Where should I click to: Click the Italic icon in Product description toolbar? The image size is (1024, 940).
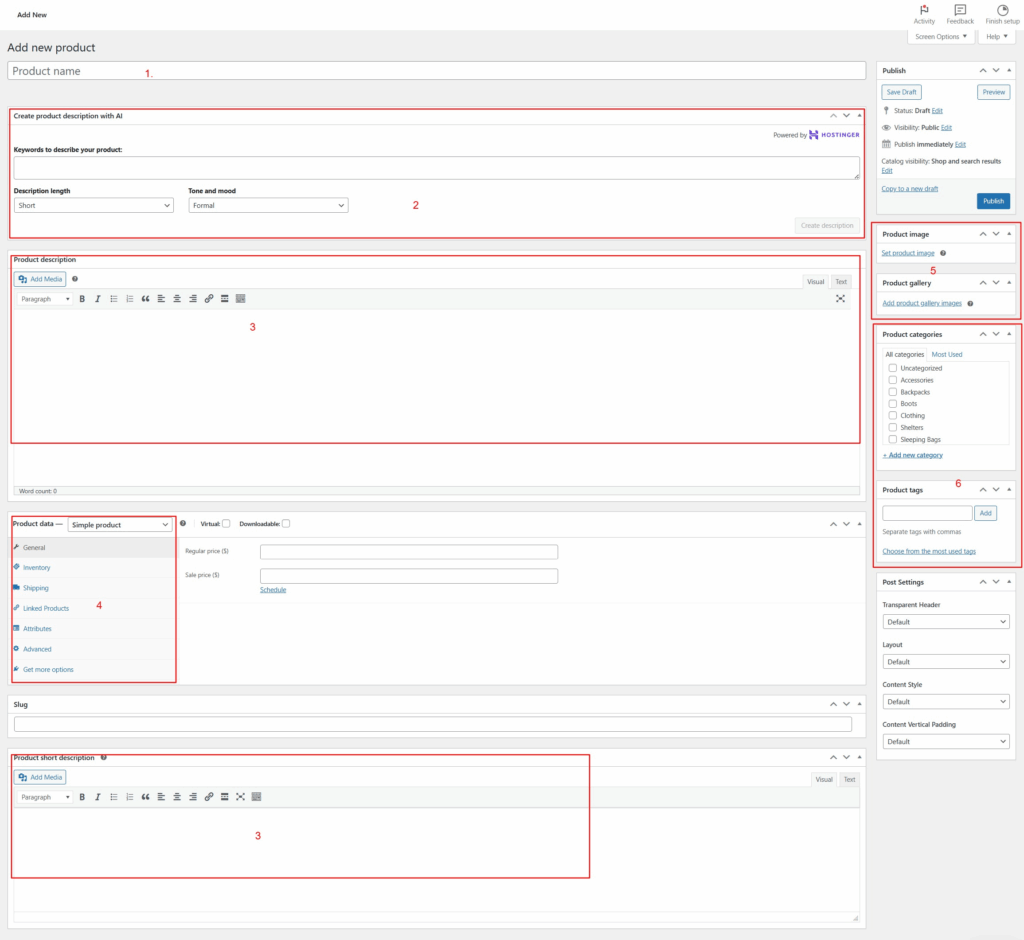[97, 299]
